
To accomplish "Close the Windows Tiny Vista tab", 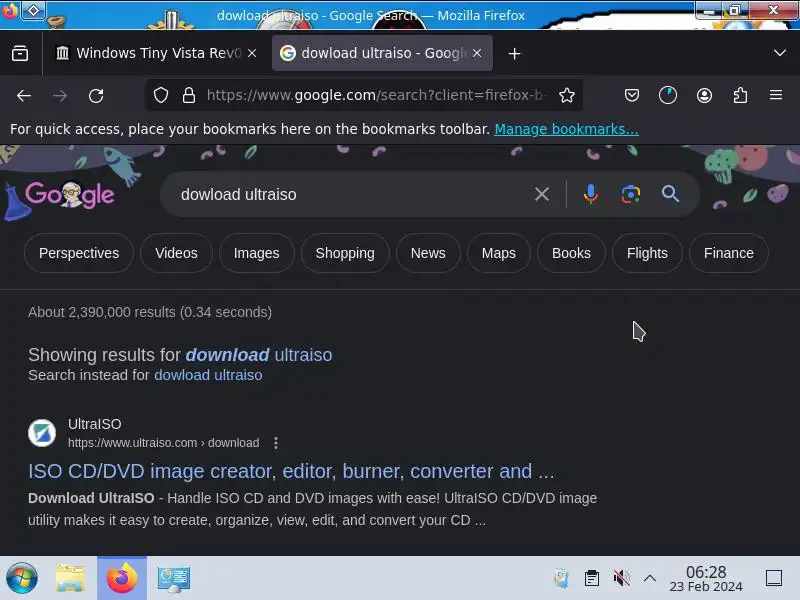I will coord(252,53).
